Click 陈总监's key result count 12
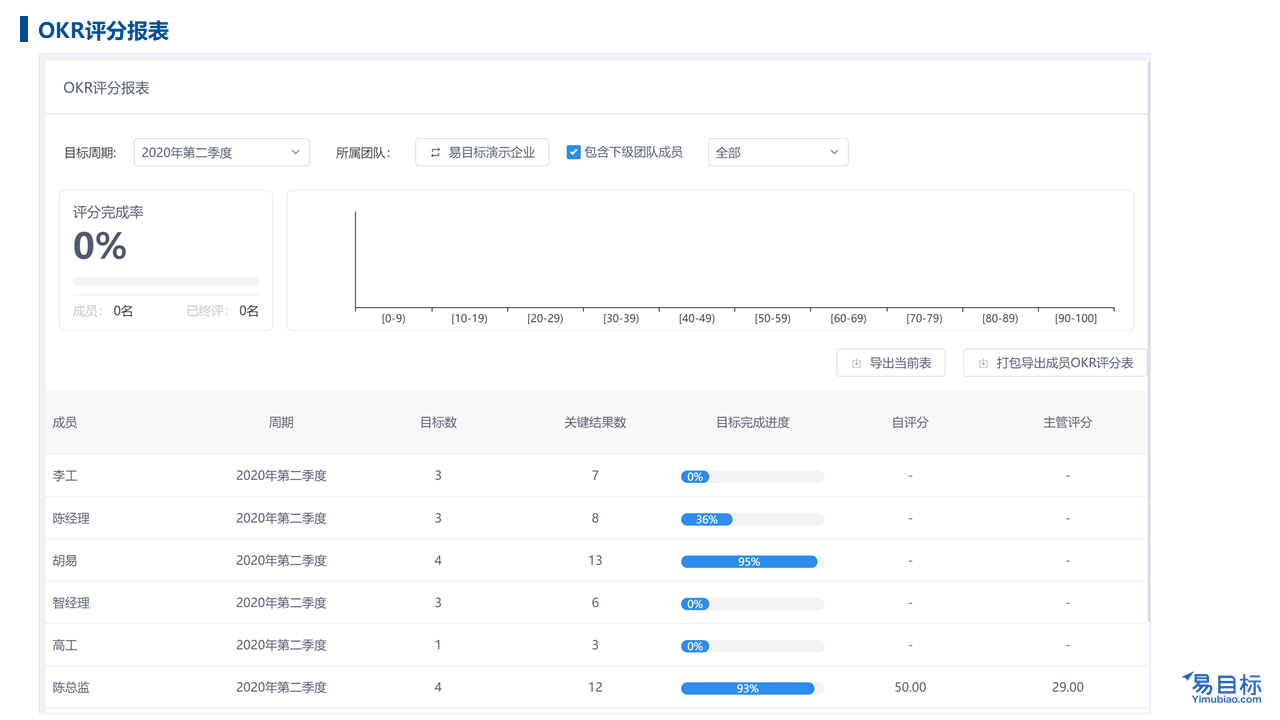 click(595, 688)
